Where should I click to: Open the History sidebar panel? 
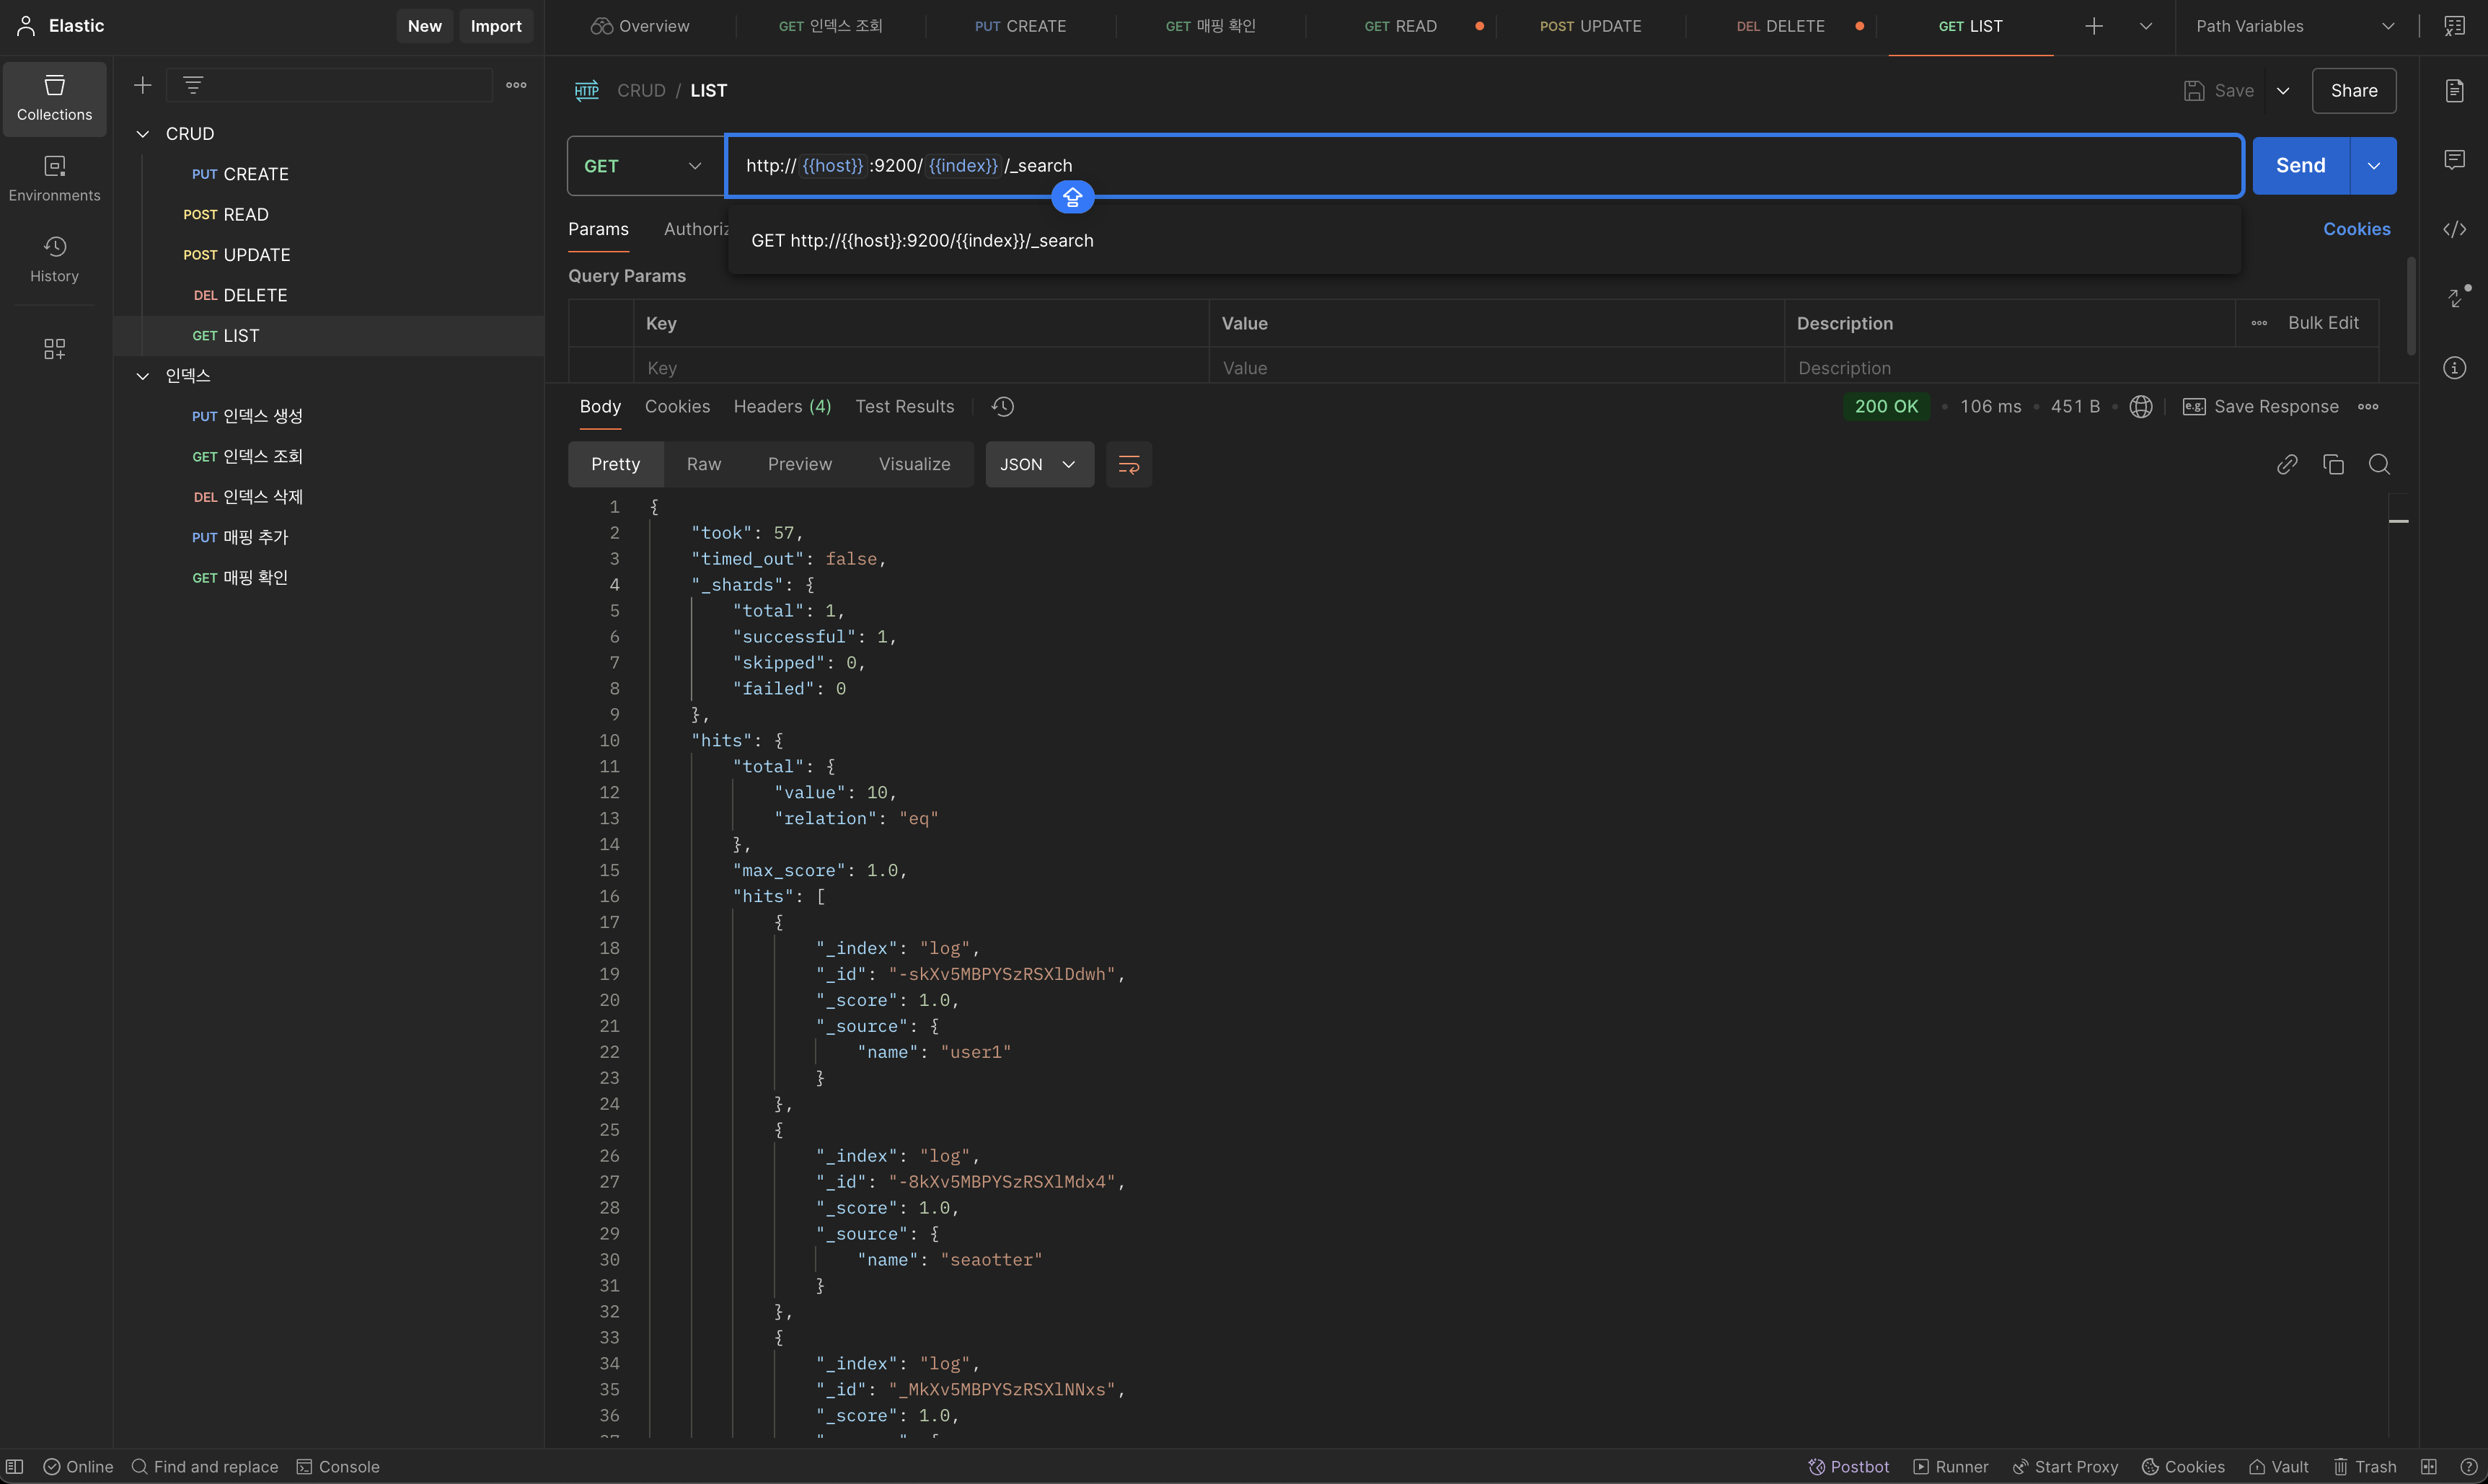click(x=54, y=259)
